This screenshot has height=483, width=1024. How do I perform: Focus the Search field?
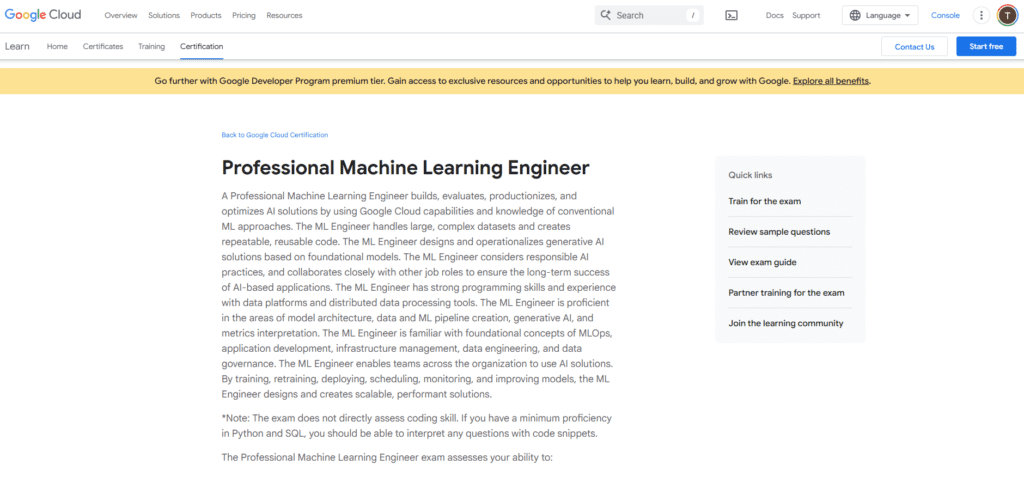[649, 16]
